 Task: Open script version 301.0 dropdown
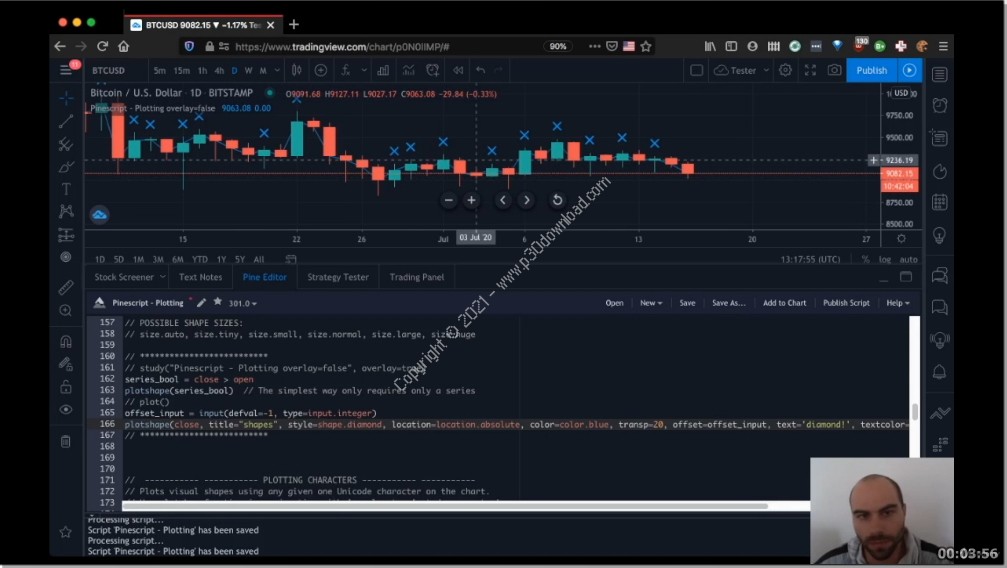243,303
